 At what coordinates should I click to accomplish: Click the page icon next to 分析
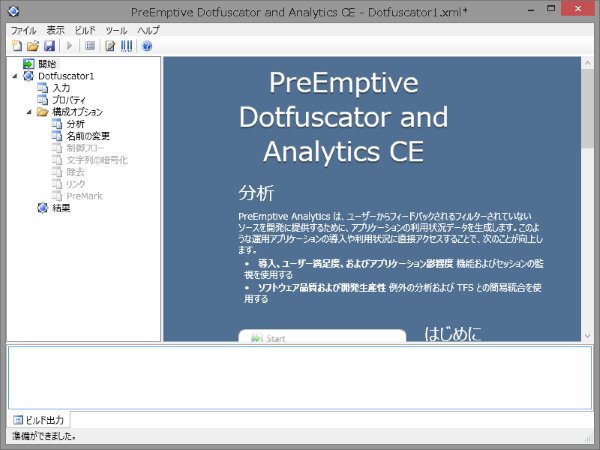(x=57, y=124)
